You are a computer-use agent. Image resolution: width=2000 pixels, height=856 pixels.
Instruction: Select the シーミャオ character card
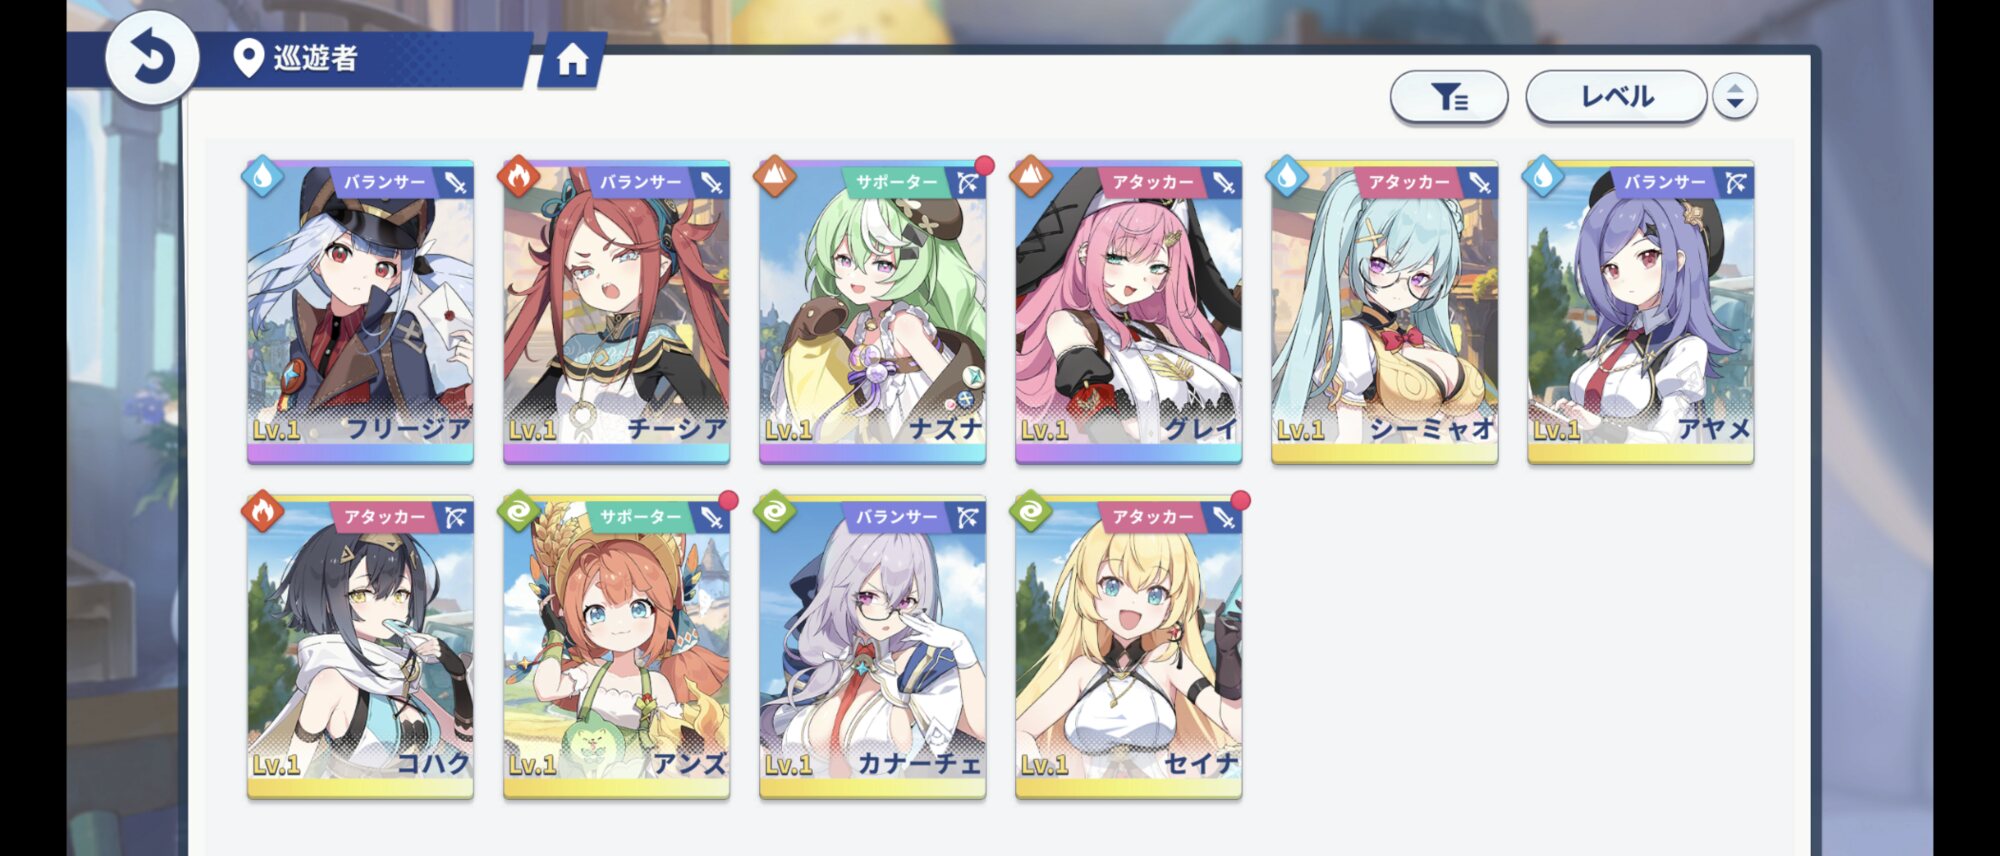[1384, 311]
